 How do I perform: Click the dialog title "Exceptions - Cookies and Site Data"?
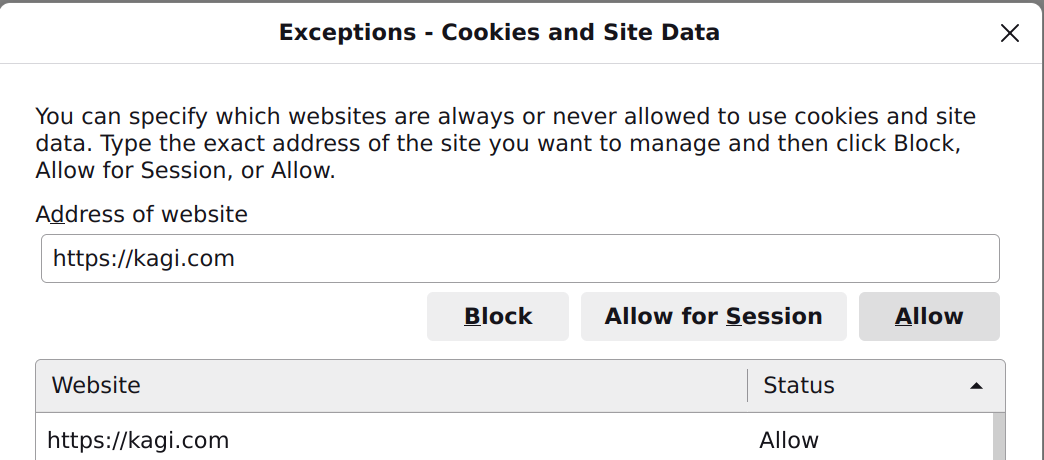pyautogui.click(x=499, y=32)
